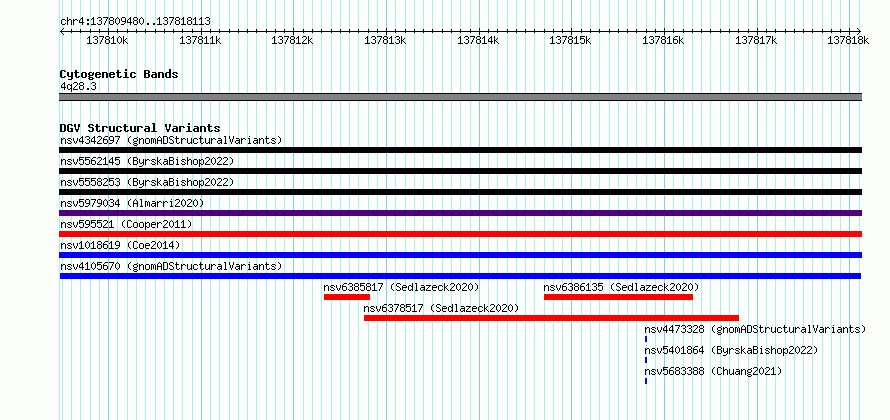The height and width of the screenshot is (420, 890).
Task: Open nsv6378517 (Sedlazeck2020) label
Action: pyautogui.click(x=441, y=308)
